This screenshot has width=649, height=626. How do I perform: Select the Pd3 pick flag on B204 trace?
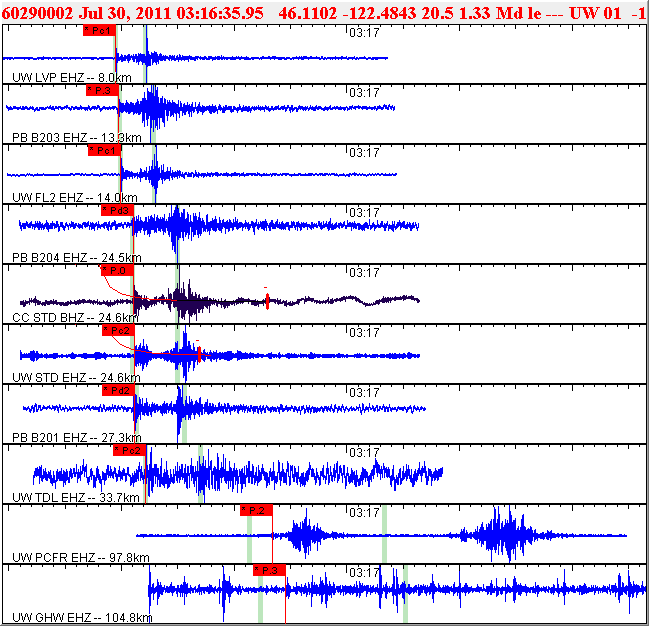click(118, 211)
